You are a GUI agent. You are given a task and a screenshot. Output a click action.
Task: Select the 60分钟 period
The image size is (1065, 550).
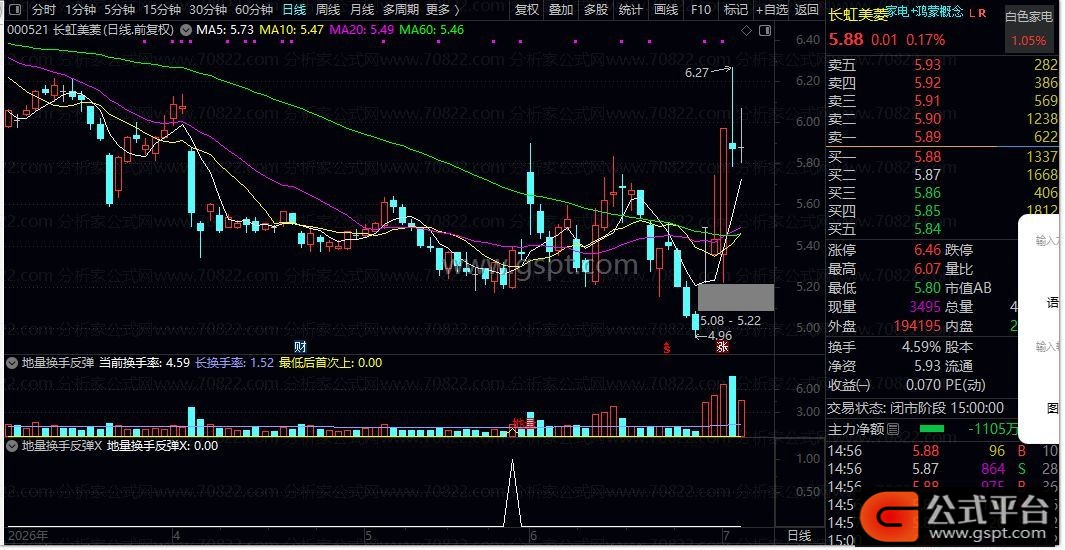tap(253, 10)
